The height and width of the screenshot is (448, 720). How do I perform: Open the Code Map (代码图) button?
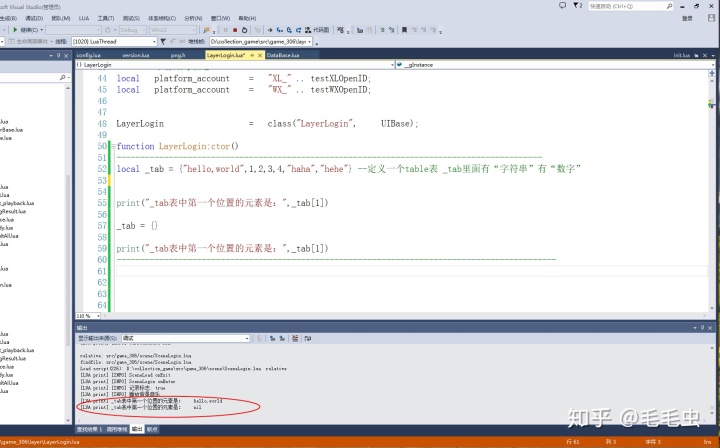(x=317, y=30)
